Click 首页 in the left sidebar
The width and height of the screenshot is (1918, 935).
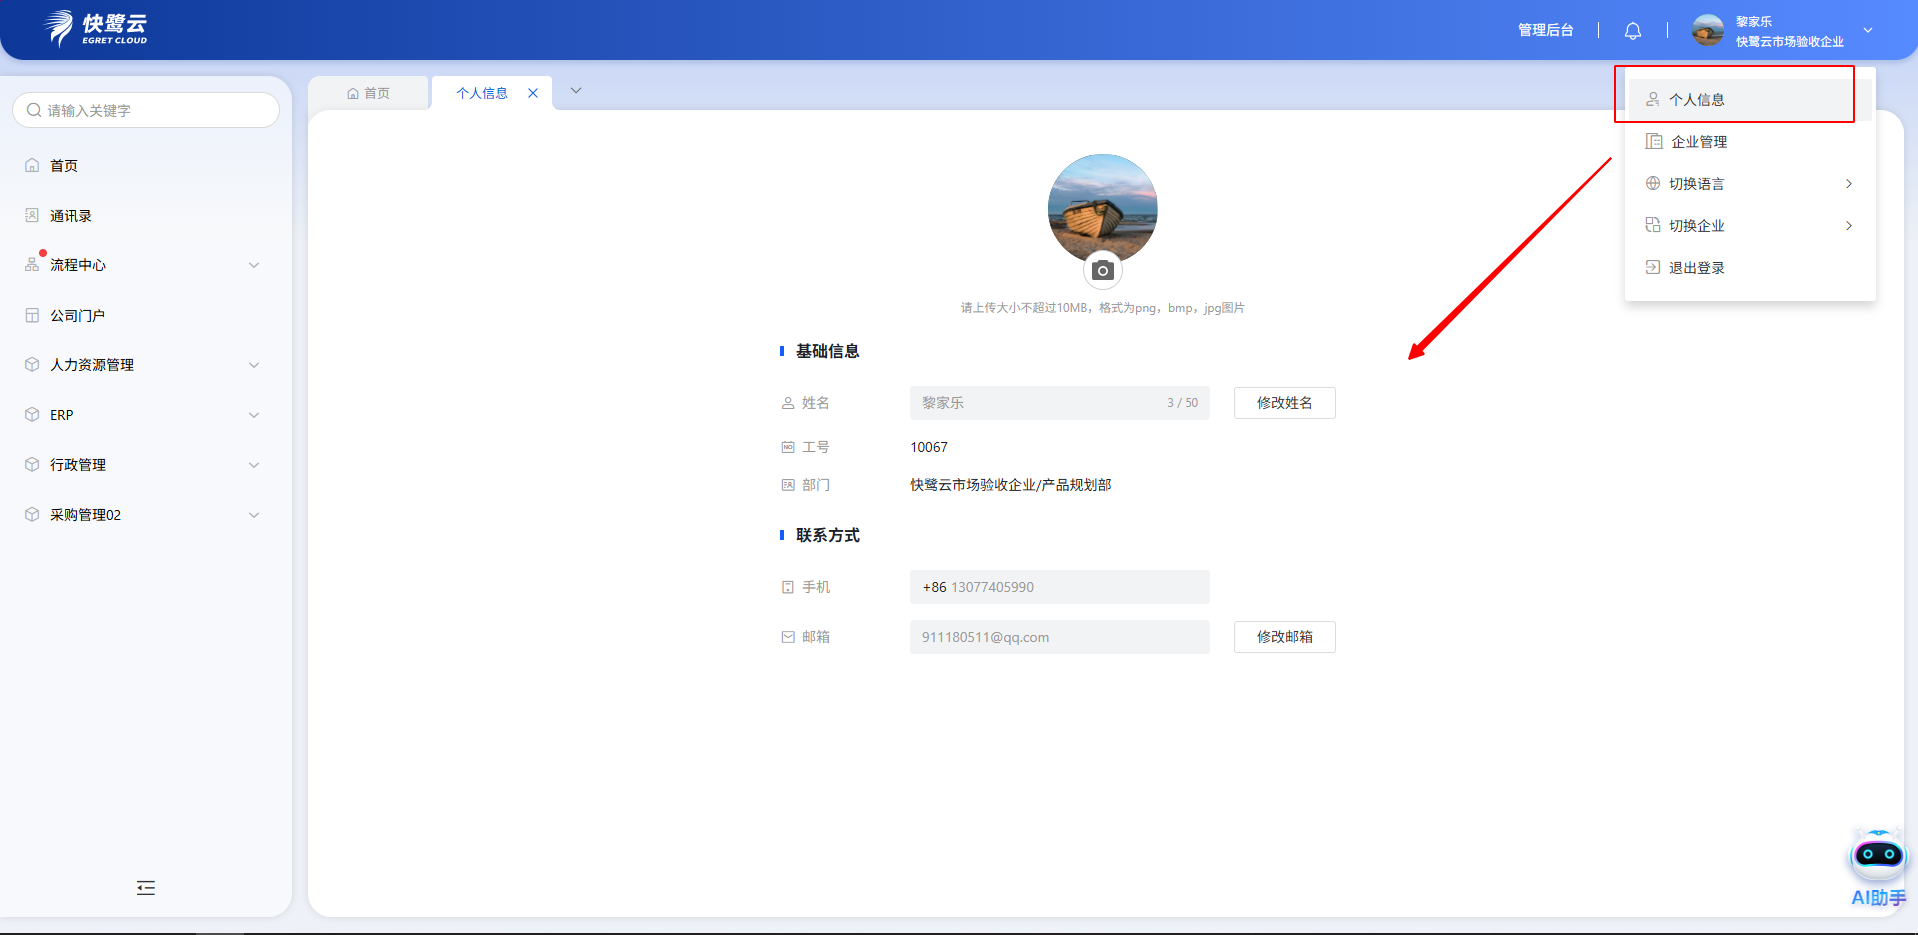[64, 166]
